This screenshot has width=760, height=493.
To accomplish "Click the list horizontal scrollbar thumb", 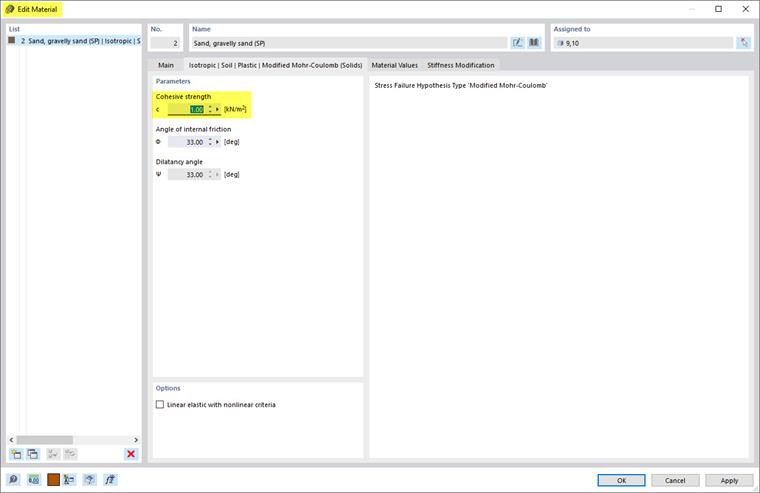I will 45,440.
